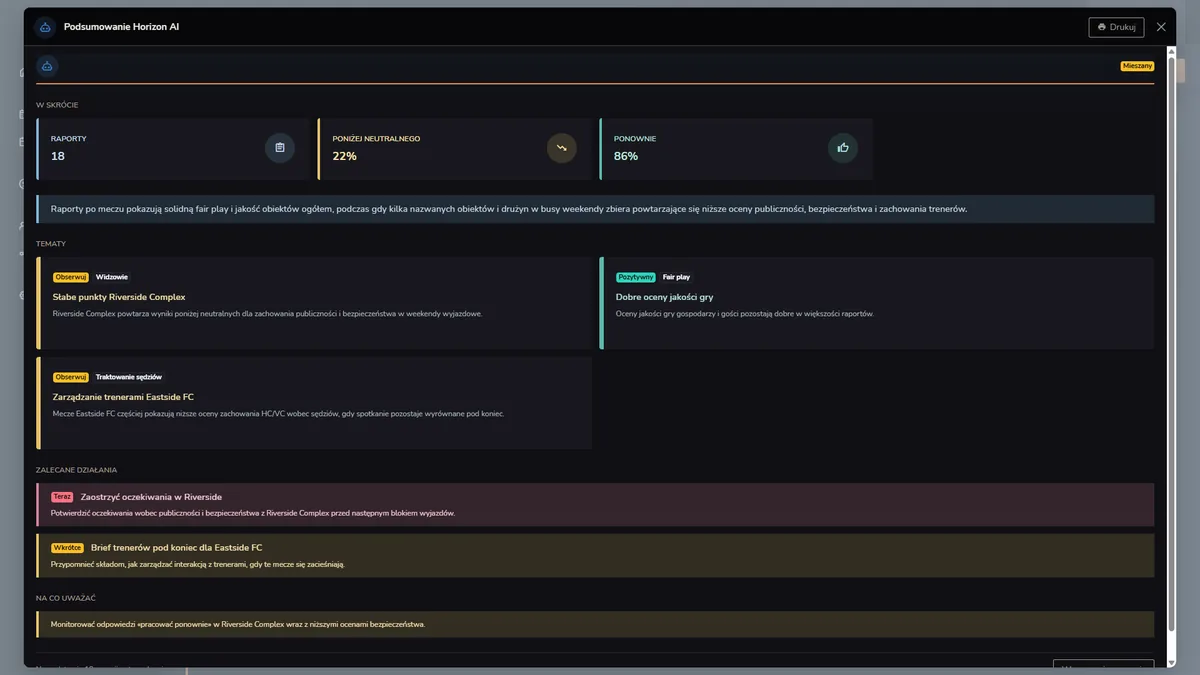This screenshot has height=675, width=1200.
Task: Click the clipboard icon in the Raporty card
Action: [x=279, y=148]
